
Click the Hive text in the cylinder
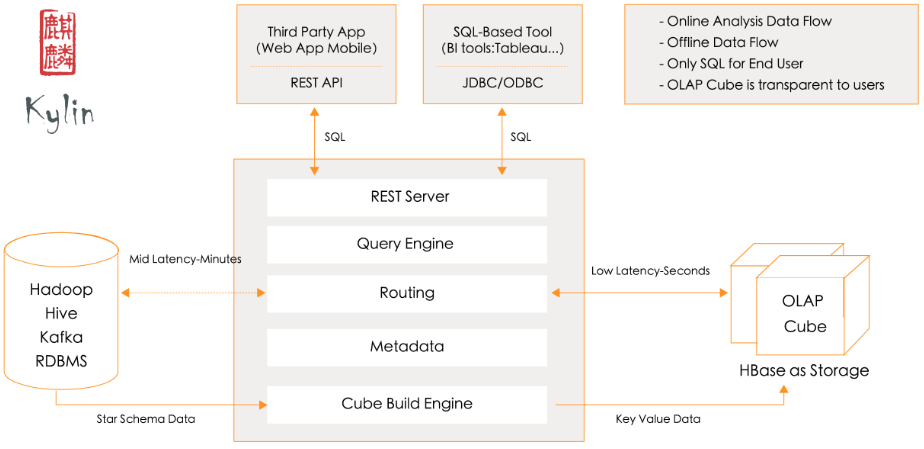(x=61, y=313)
